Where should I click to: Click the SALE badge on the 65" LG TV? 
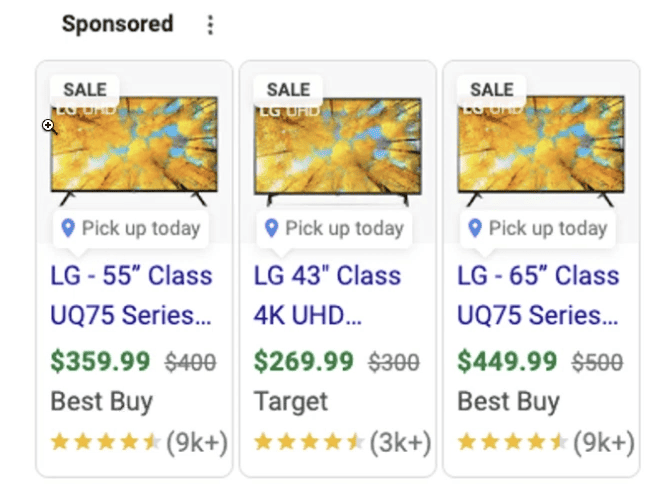[x=492, y=90]
